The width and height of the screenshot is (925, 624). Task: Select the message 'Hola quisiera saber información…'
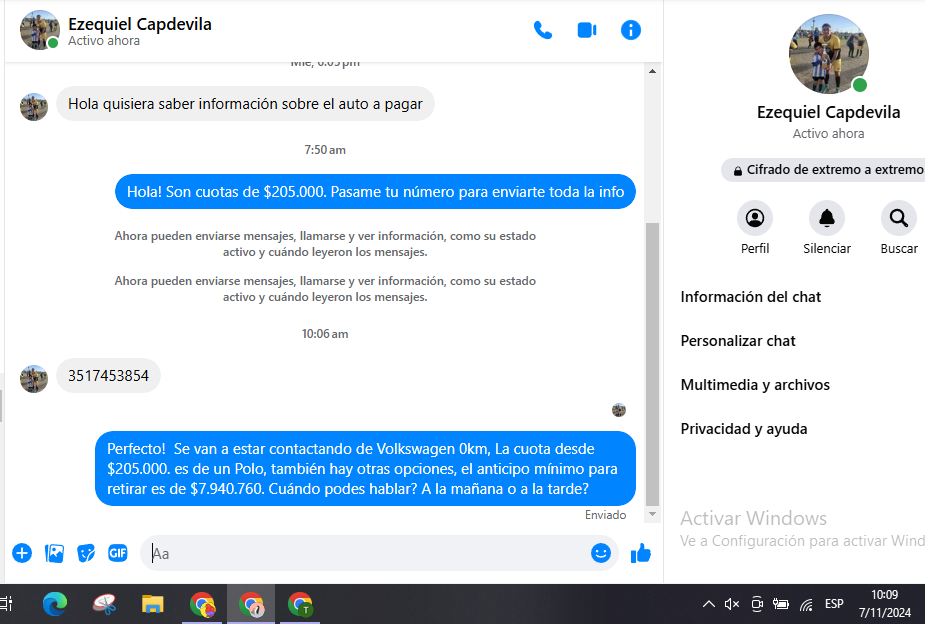tap(245, 104)
